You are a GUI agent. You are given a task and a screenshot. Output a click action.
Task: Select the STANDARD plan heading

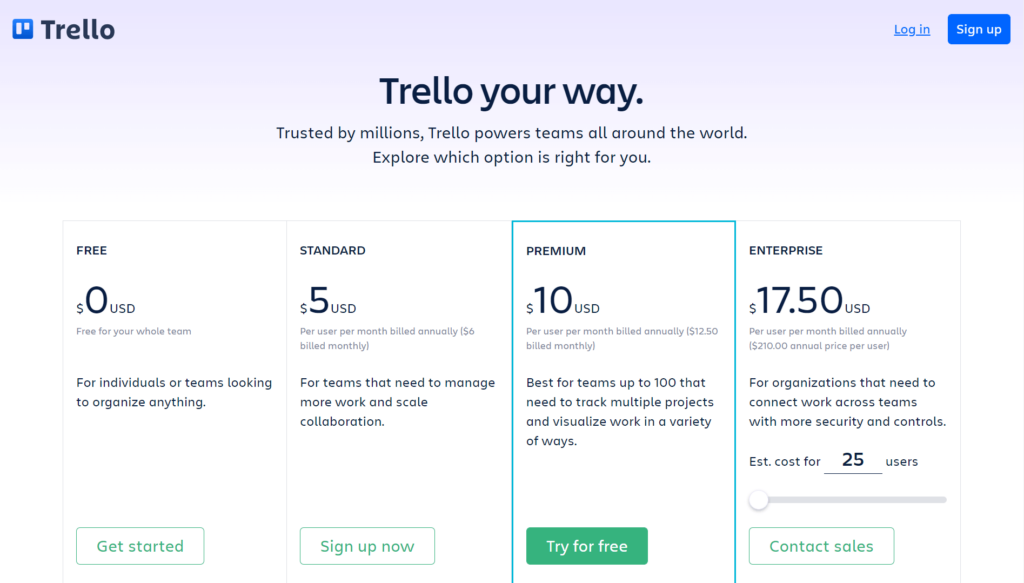coord(332,250)
